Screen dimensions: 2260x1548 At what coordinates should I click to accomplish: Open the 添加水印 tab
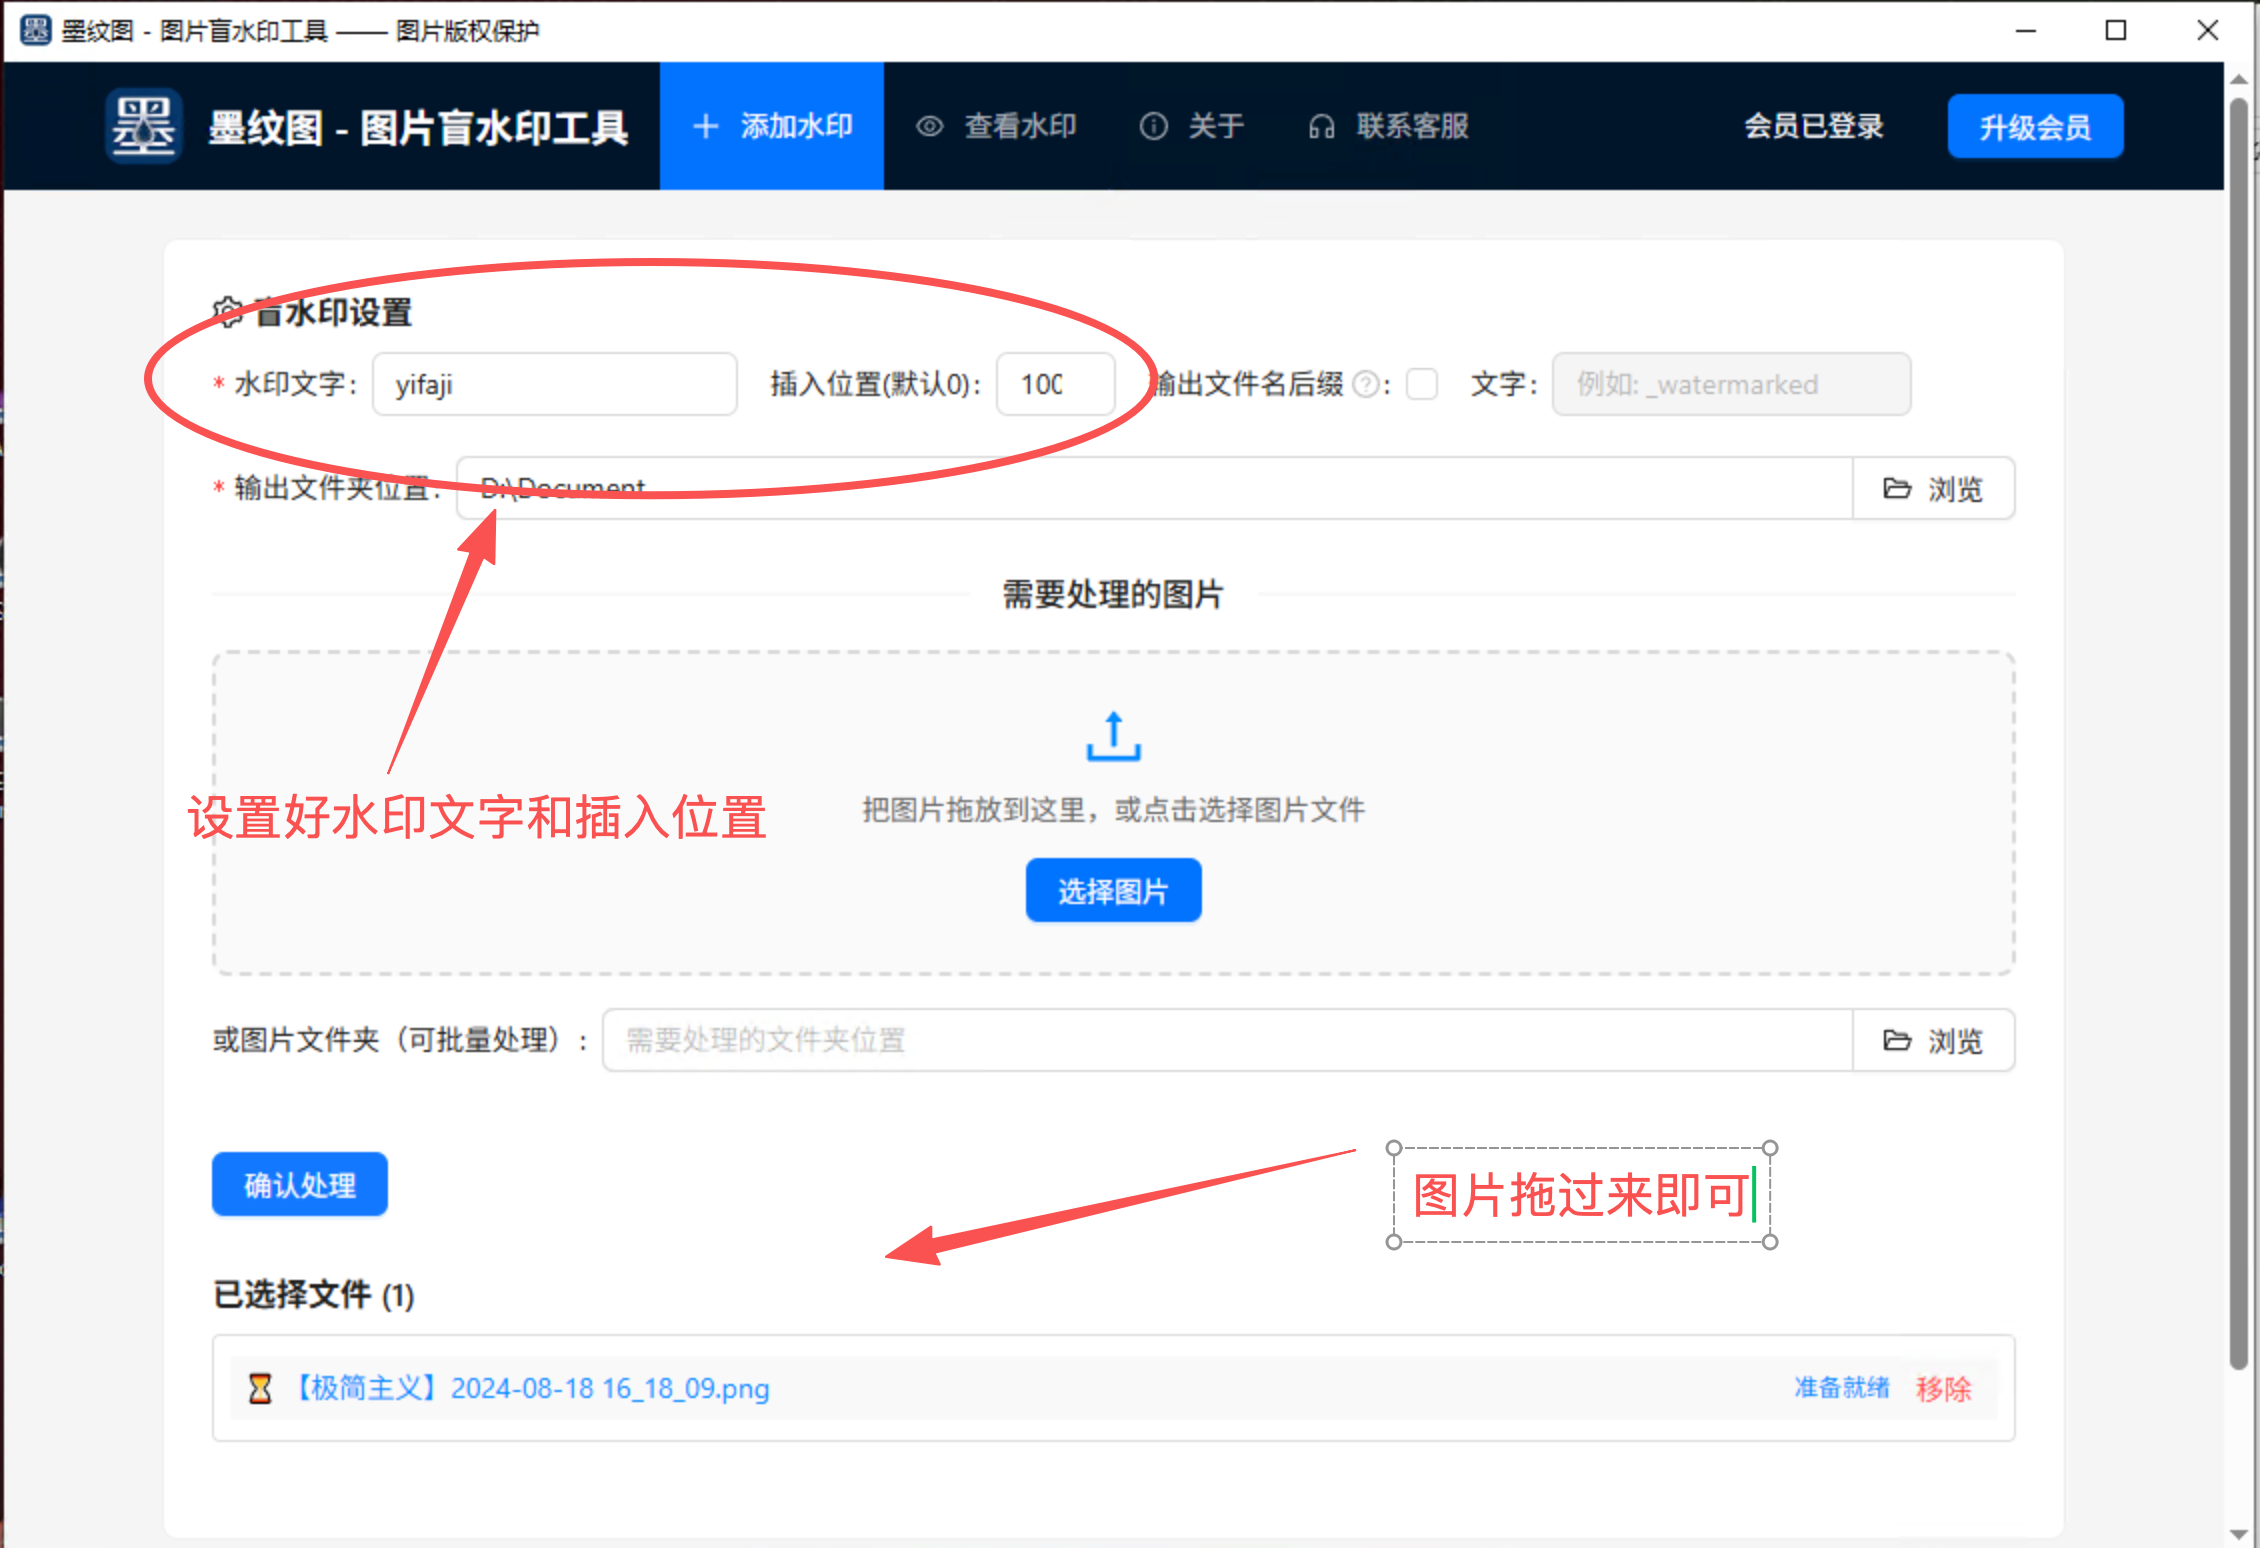(x=772, y=126)
